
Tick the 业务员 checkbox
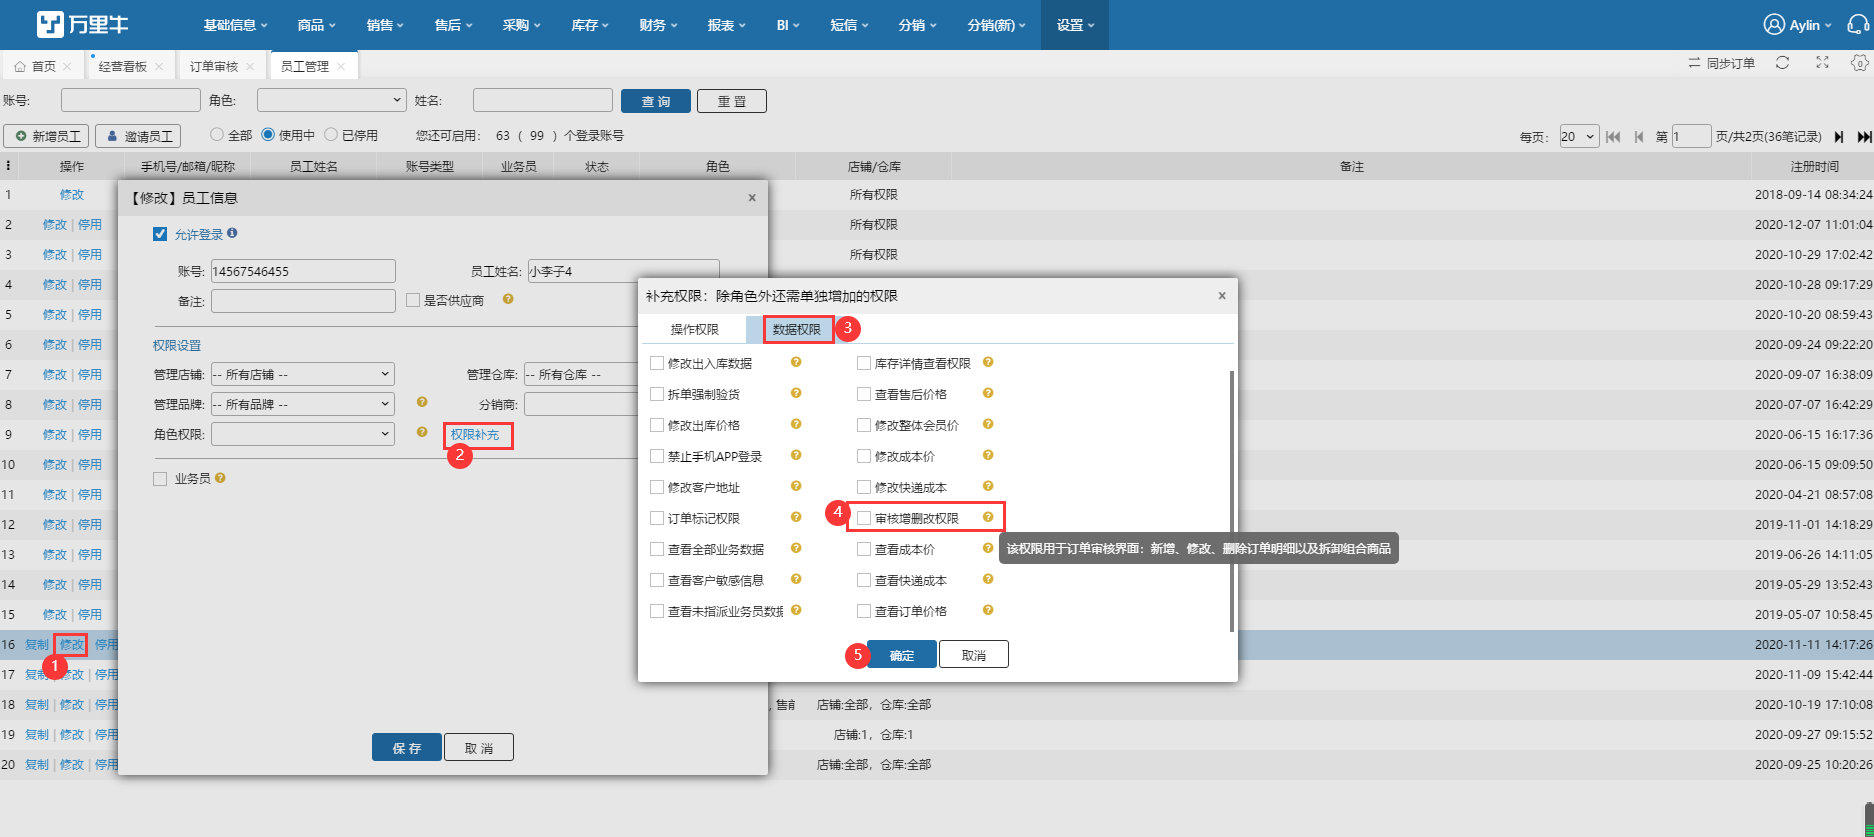(160, 479)
